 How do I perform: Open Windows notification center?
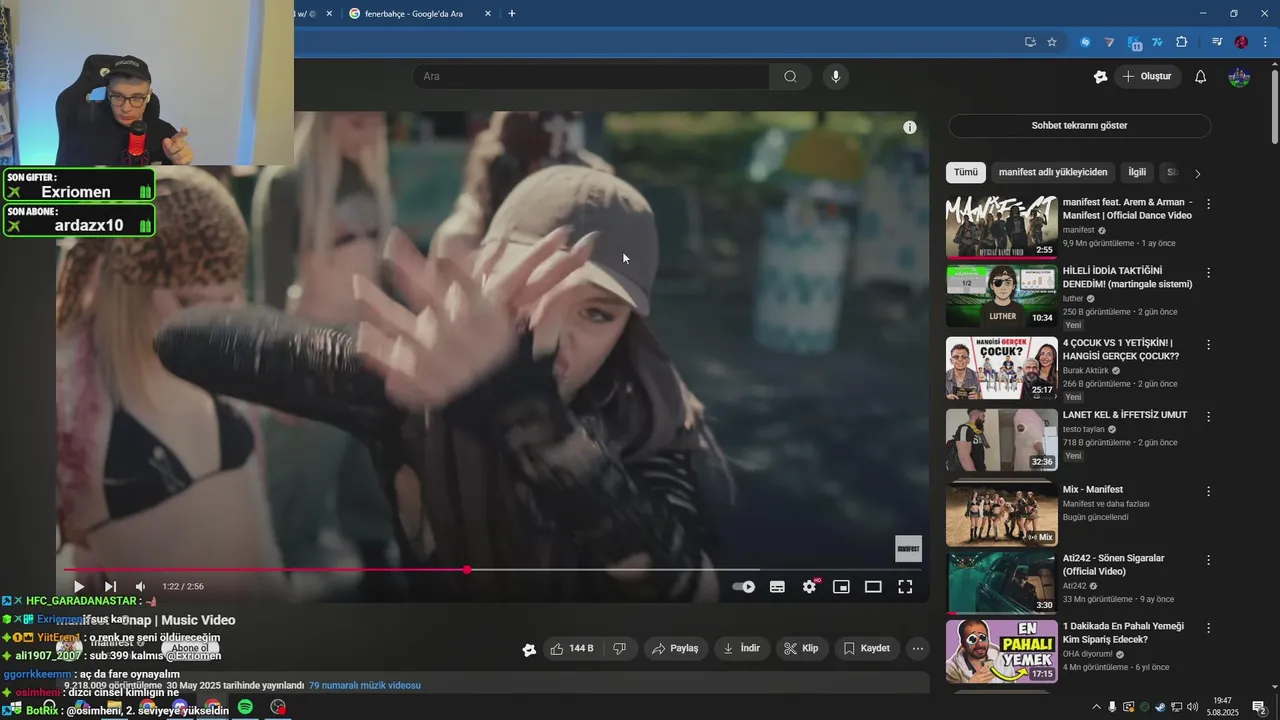click(x=1260, y=707)
